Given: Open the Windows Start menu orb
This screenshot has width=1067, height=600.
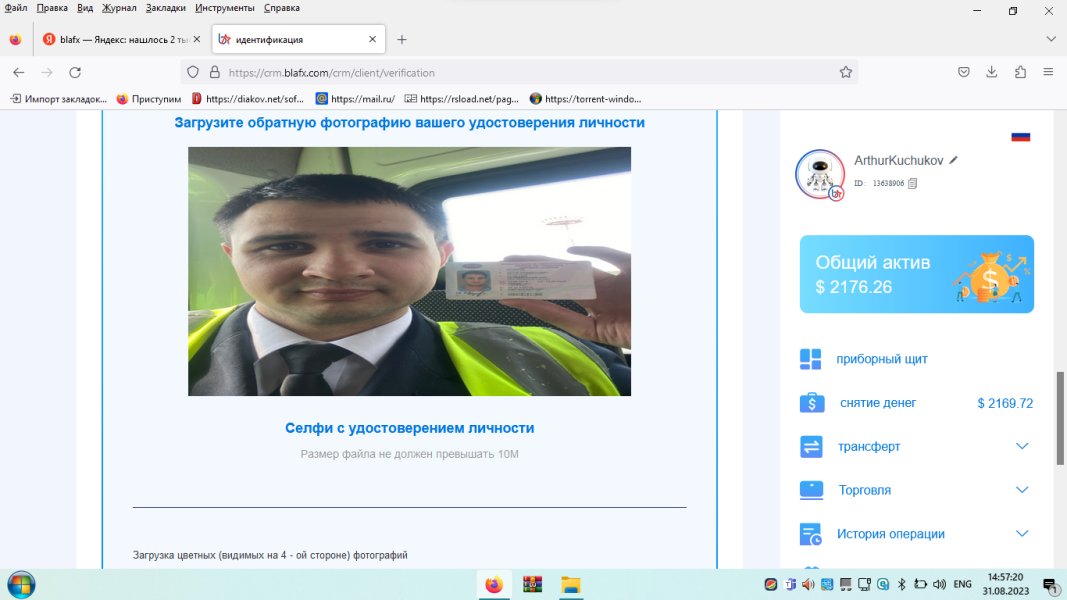Looking at the screenshot, I should tap(20, 584).
